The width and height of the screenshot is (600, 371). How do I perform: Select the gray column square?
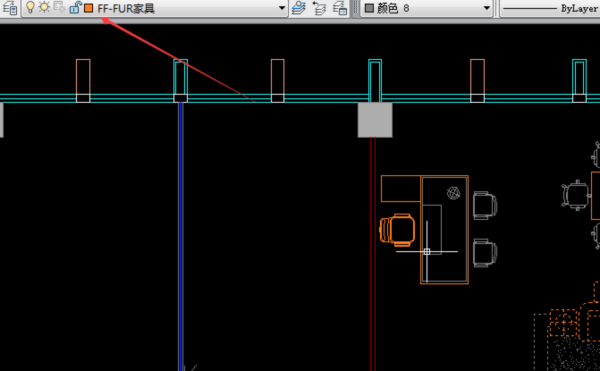tap(375, 120)
